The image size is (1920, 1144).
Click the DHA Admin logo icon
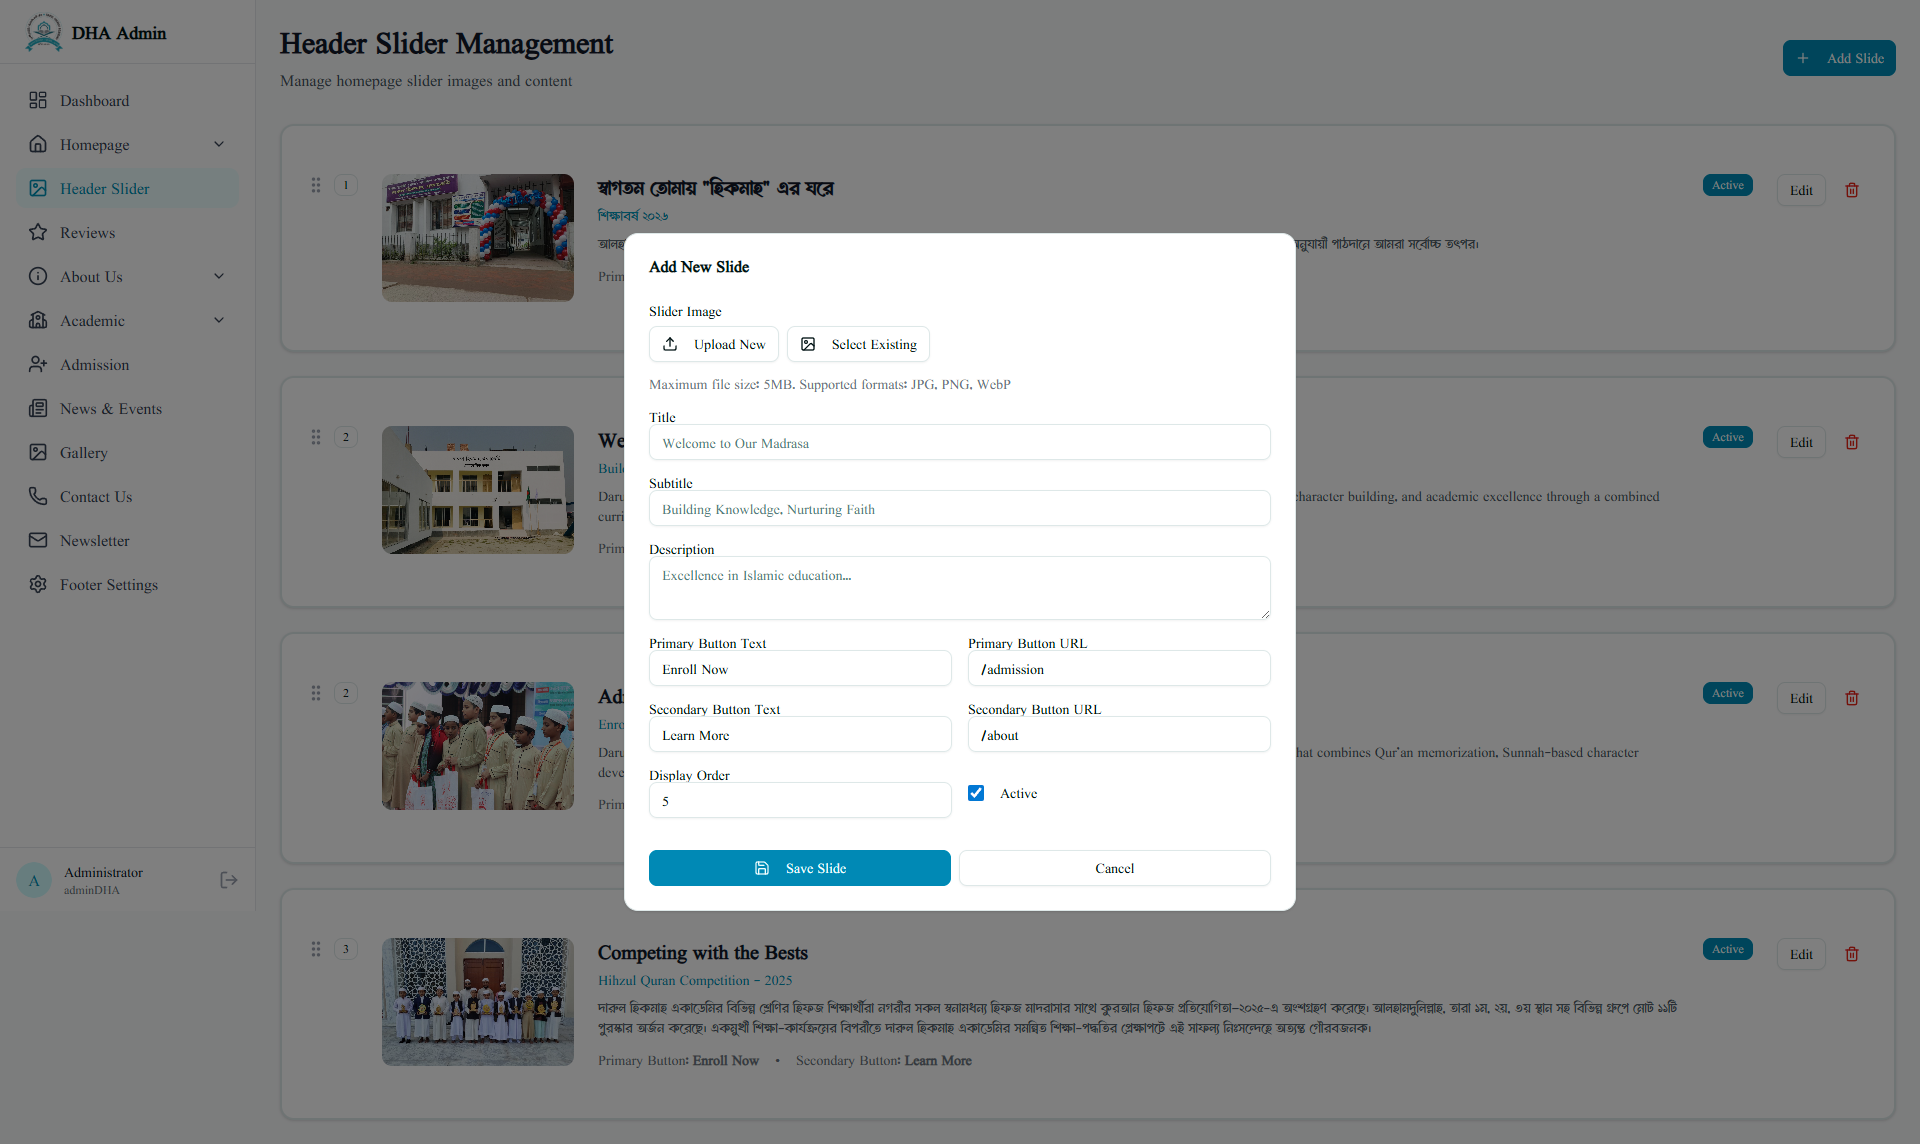[43, 32]
